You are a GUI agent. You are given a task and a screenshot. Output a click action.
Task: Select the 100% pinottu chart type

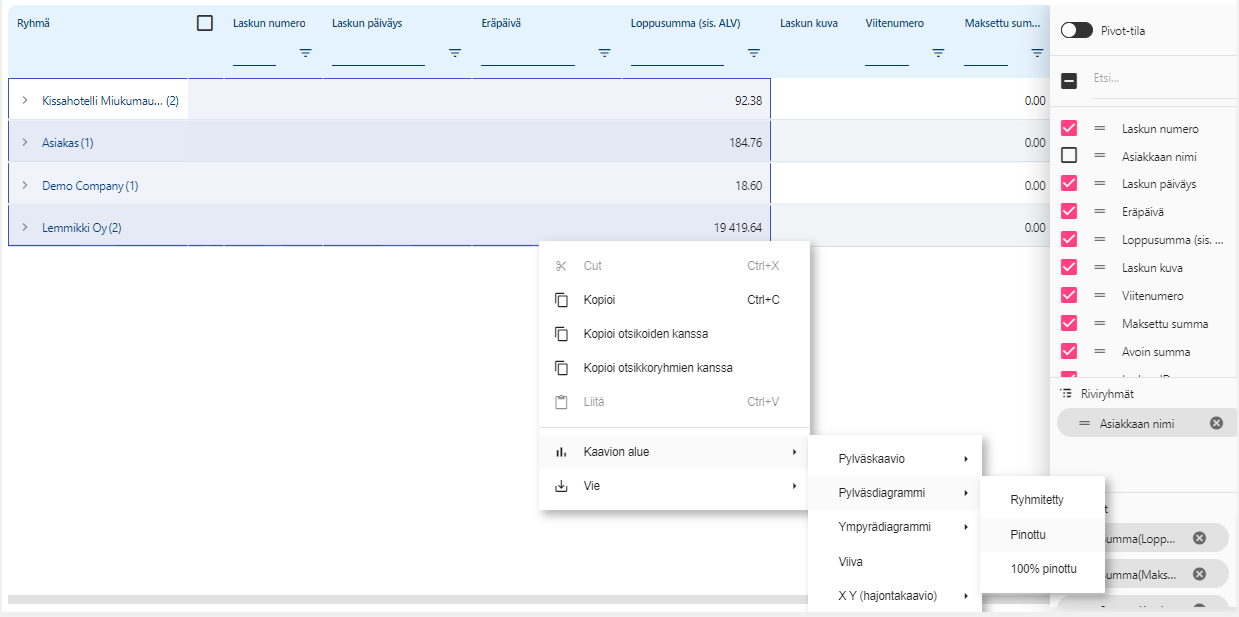coord(1042,569)
